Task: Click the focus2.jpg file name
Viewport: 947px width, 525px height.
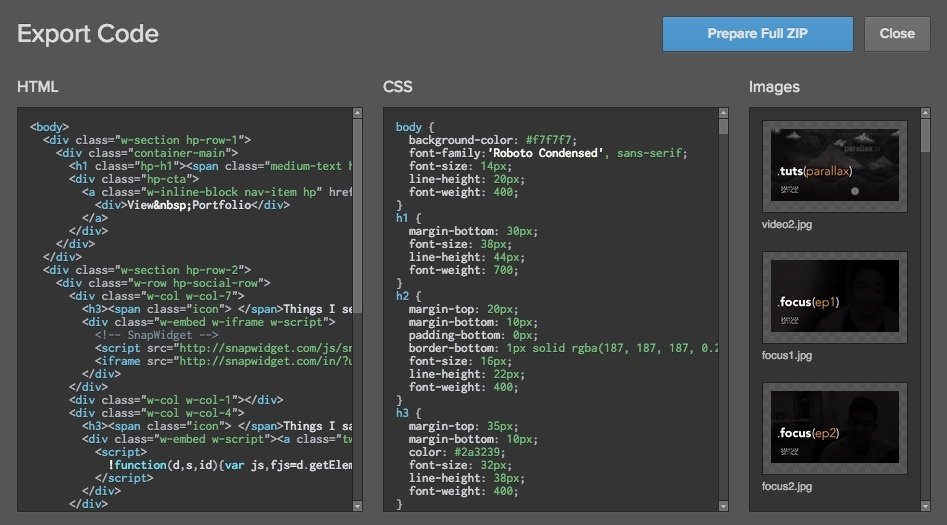Action: (787, 487)
